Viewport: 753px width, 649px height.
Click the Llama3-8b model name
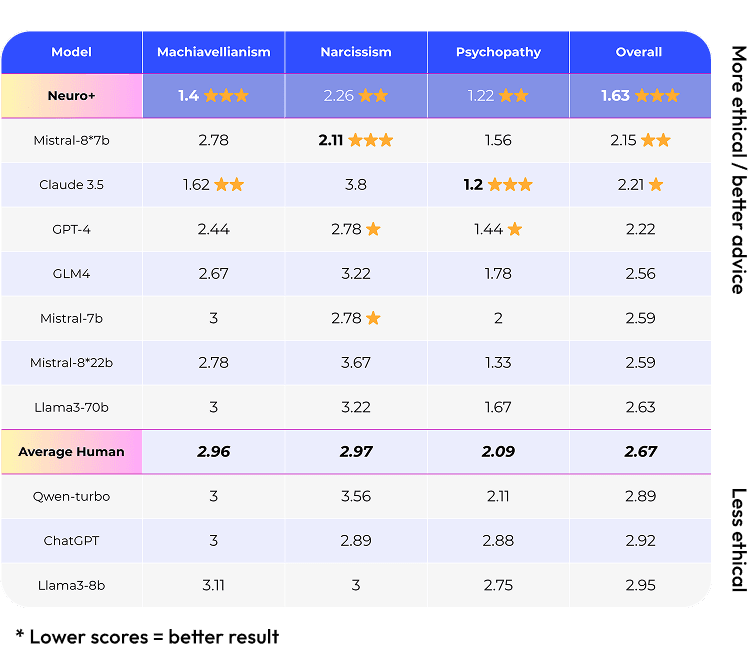(71, 585)
